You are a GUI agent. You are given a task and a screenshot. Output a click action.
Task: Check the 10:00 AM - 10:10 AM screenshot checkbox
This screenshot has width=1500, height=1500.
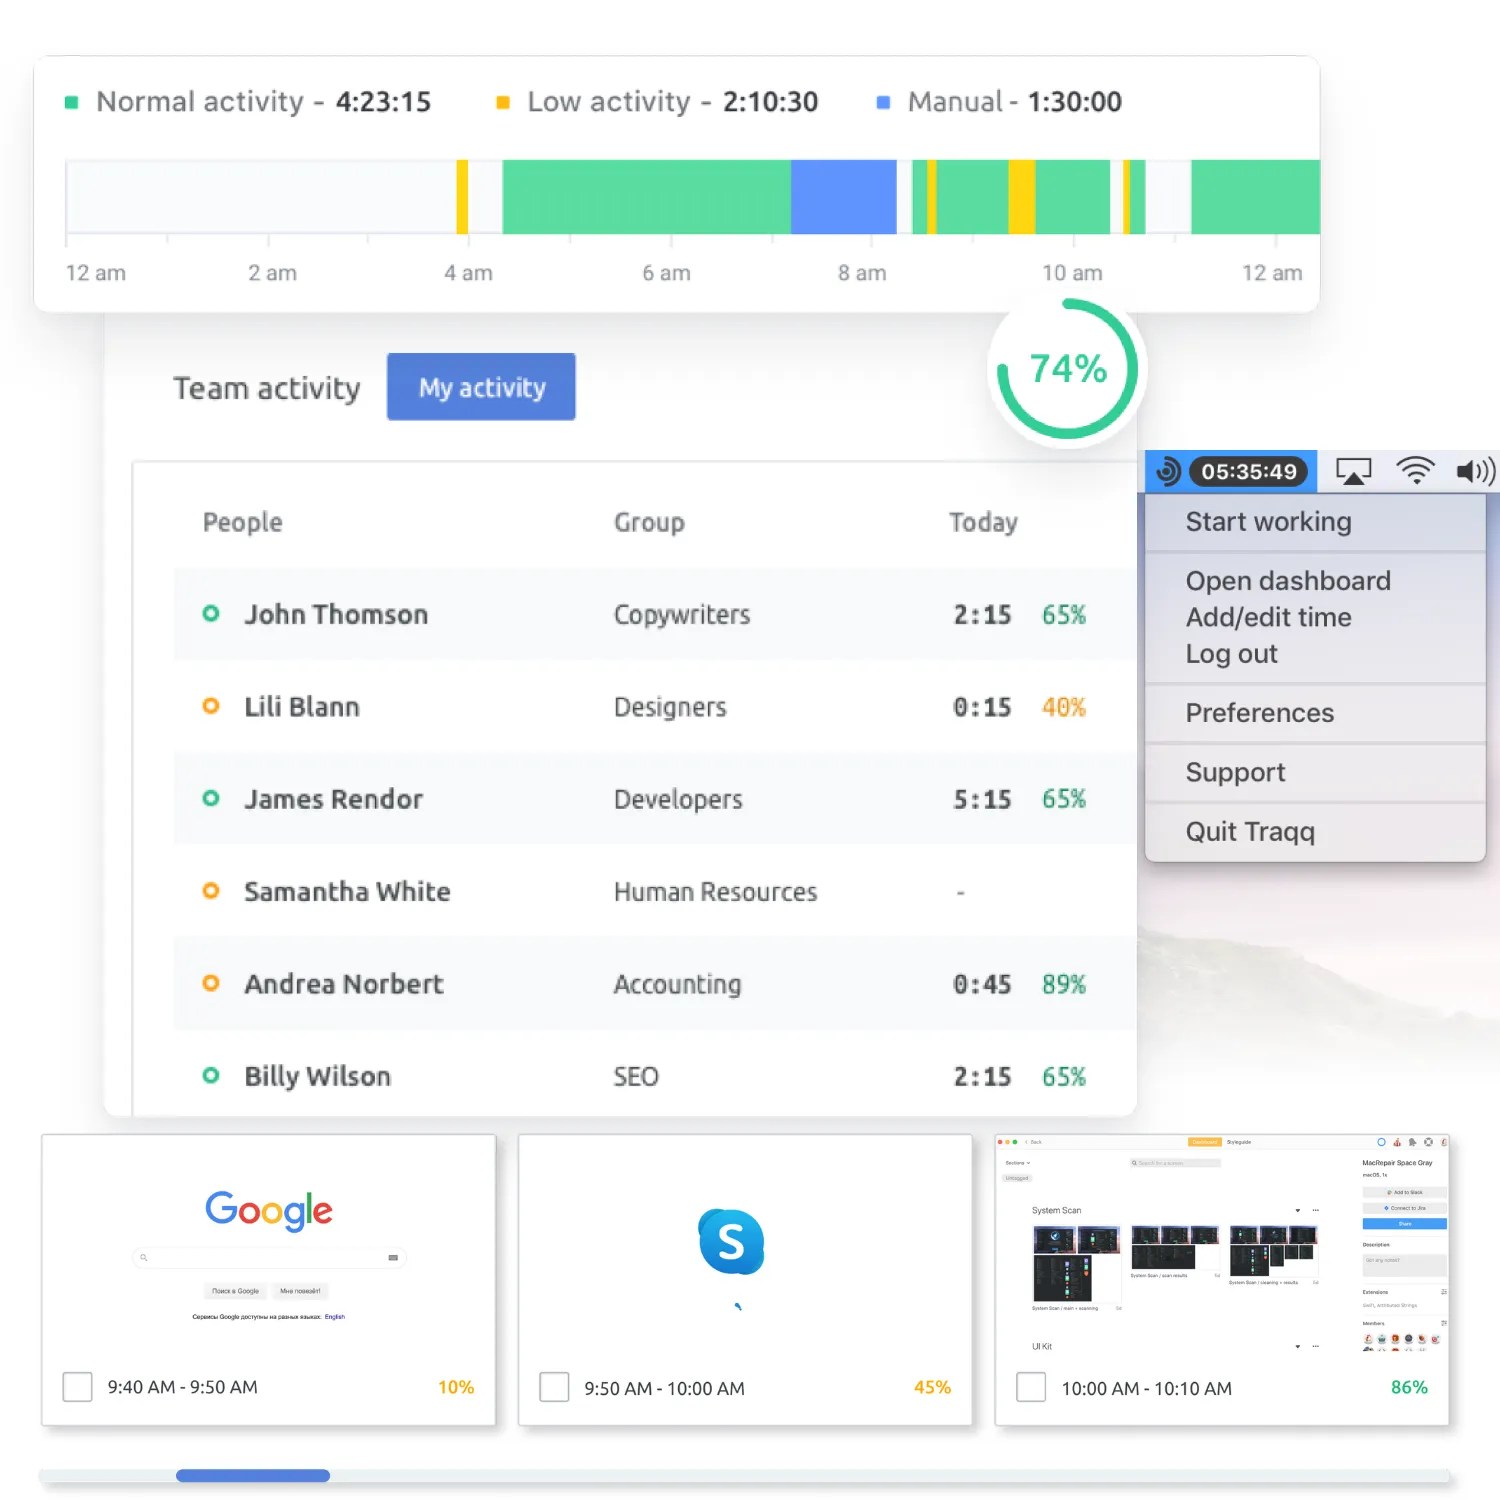pos(1031,1387)
